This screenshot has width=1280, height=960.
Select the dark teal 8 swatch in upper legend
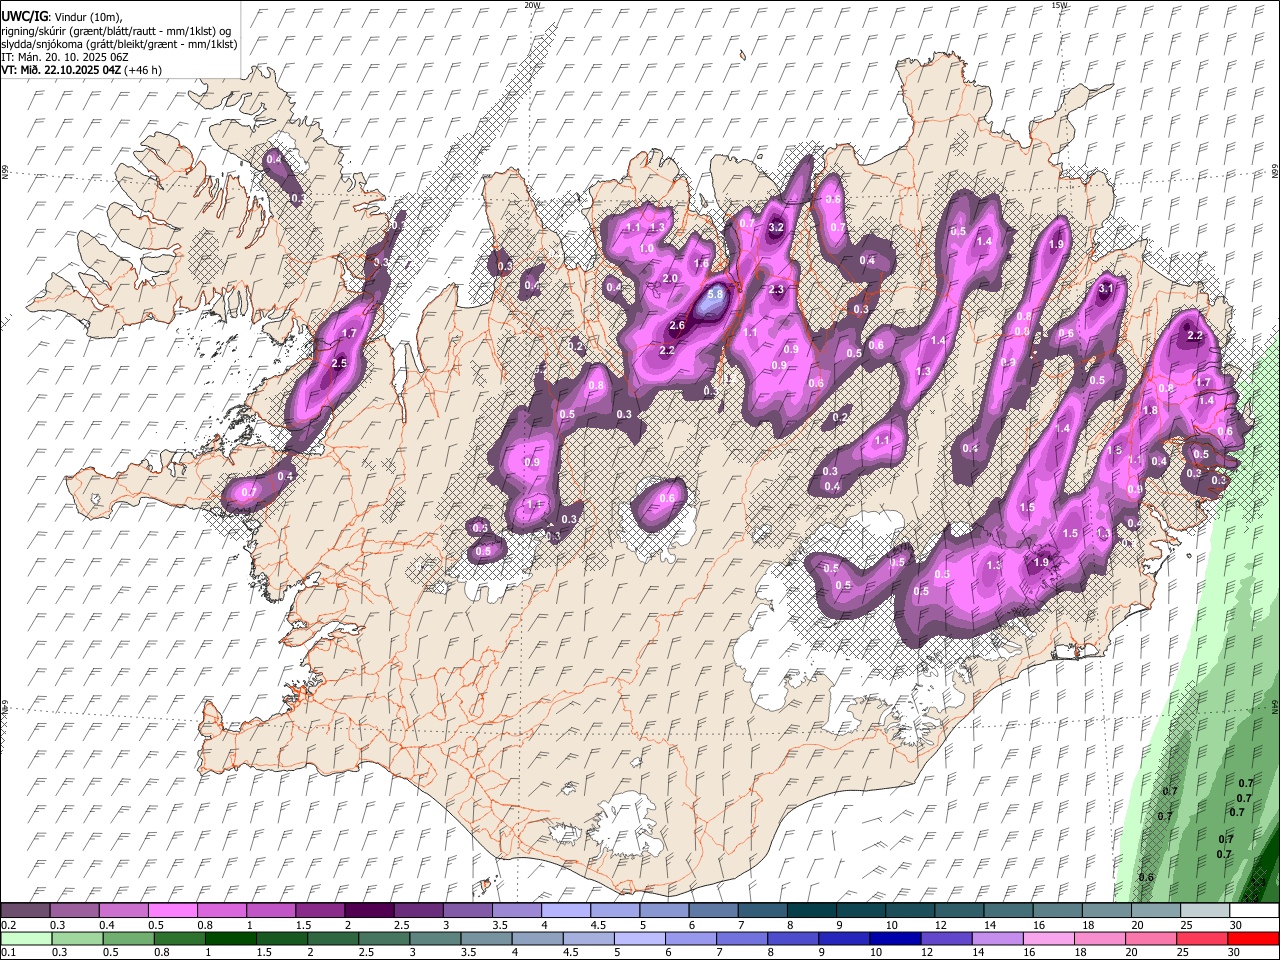pyautogui.click(x=811, y=910)
